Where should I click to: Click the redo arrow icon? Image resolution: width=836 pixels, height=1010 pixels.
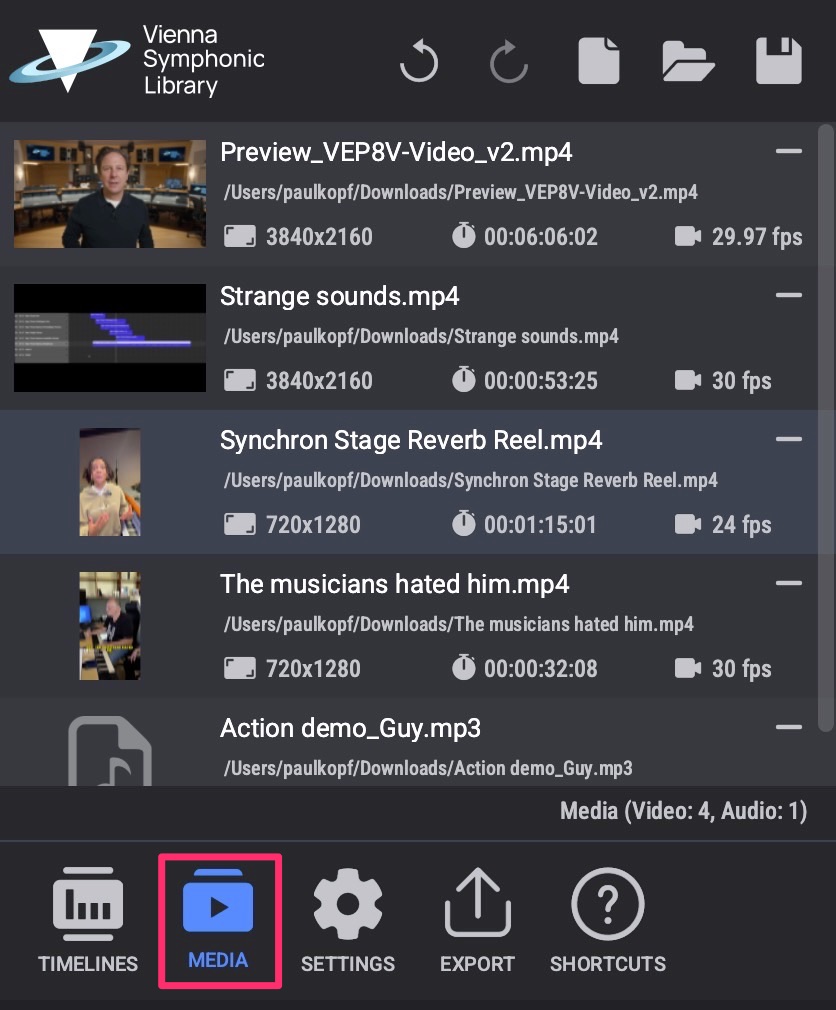click(x=509, y=62)
